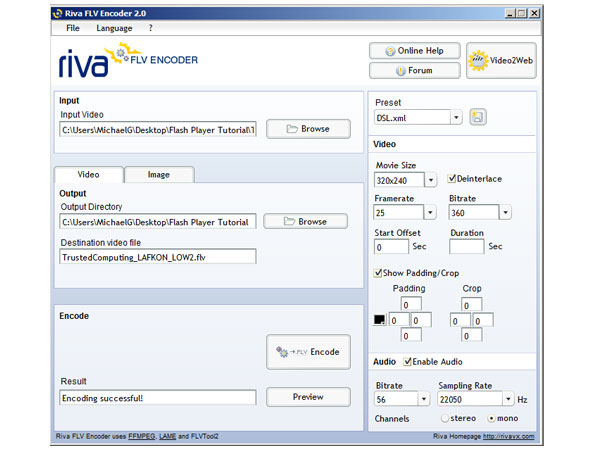Click the right Padding value field
The image size is (600, 450).
pos(421,320)
